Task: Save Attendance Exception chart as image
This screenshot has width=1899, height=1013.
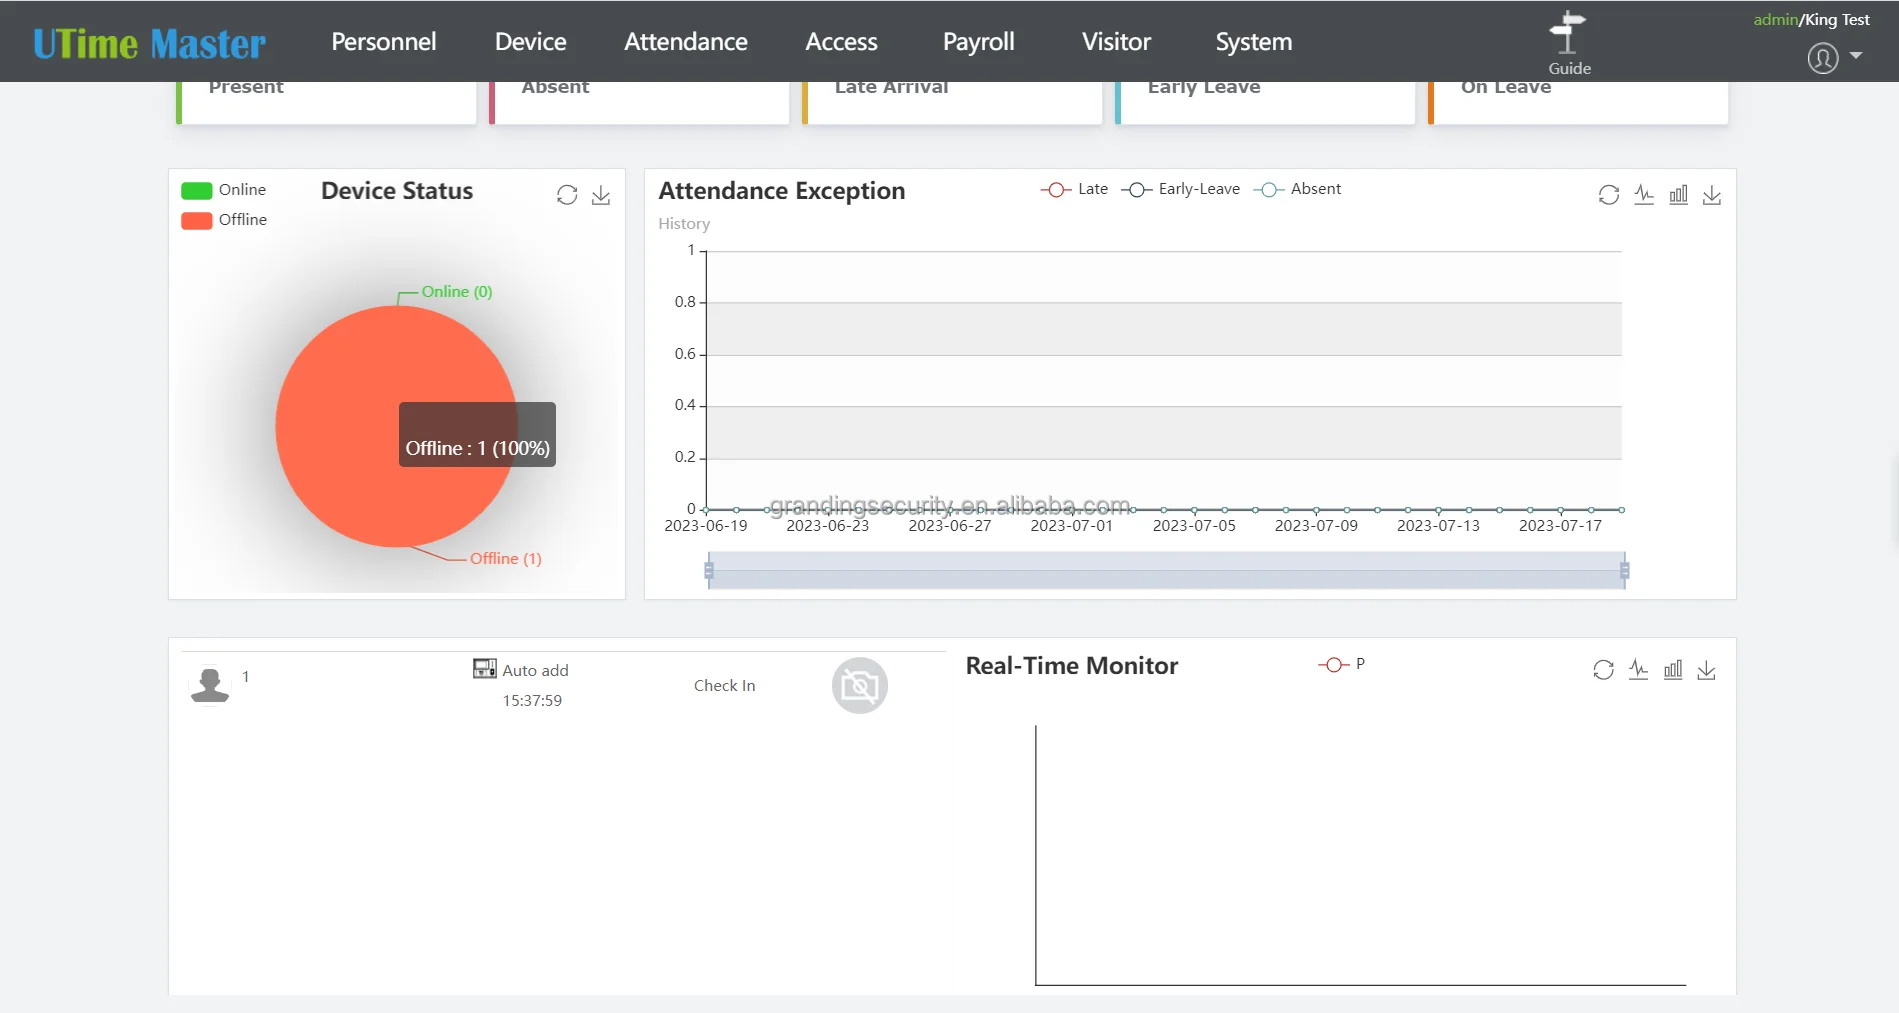Action: tap(1712, 195)
